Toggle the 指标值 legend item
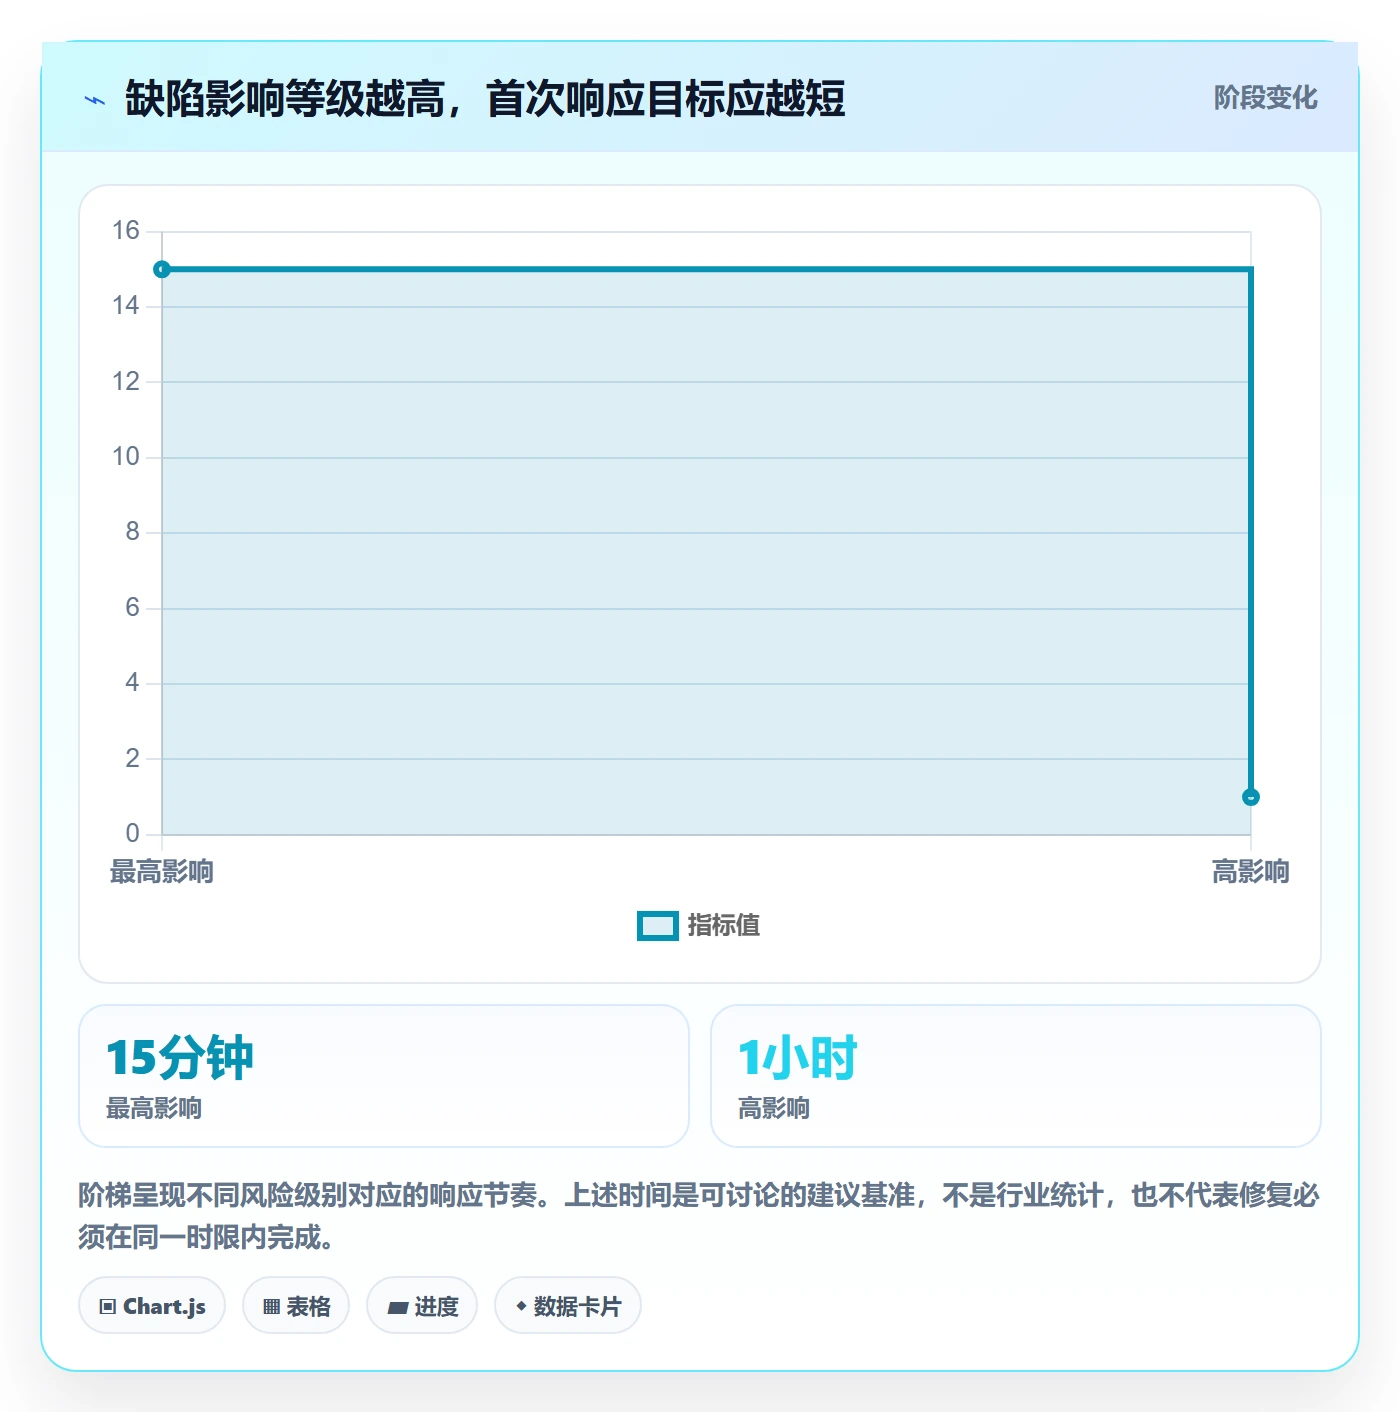This screenshot has height=1412, width=1400. (x=698, y=926)
